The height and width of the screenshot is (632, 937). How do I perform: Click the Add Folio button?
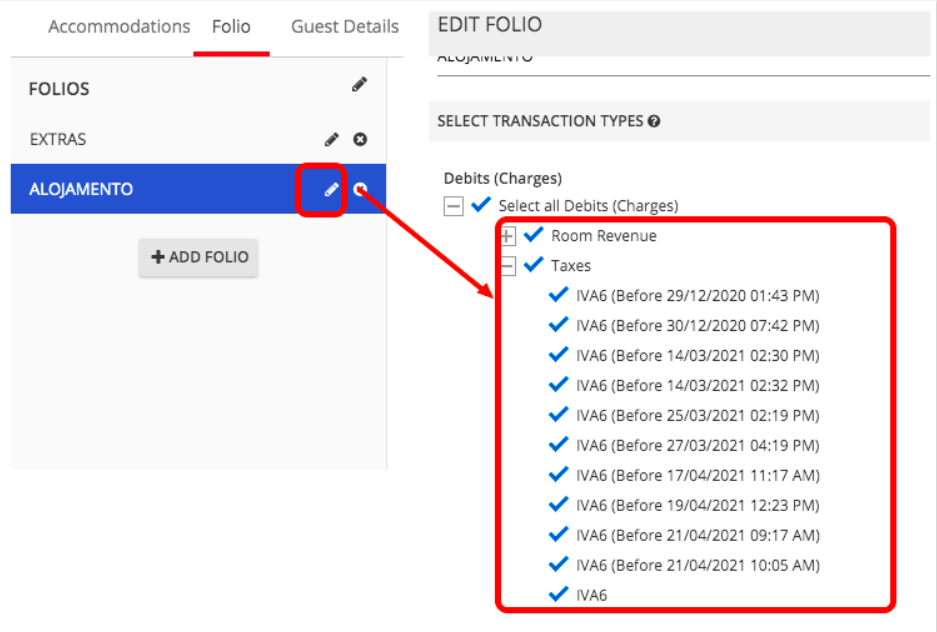coord(198,257)
